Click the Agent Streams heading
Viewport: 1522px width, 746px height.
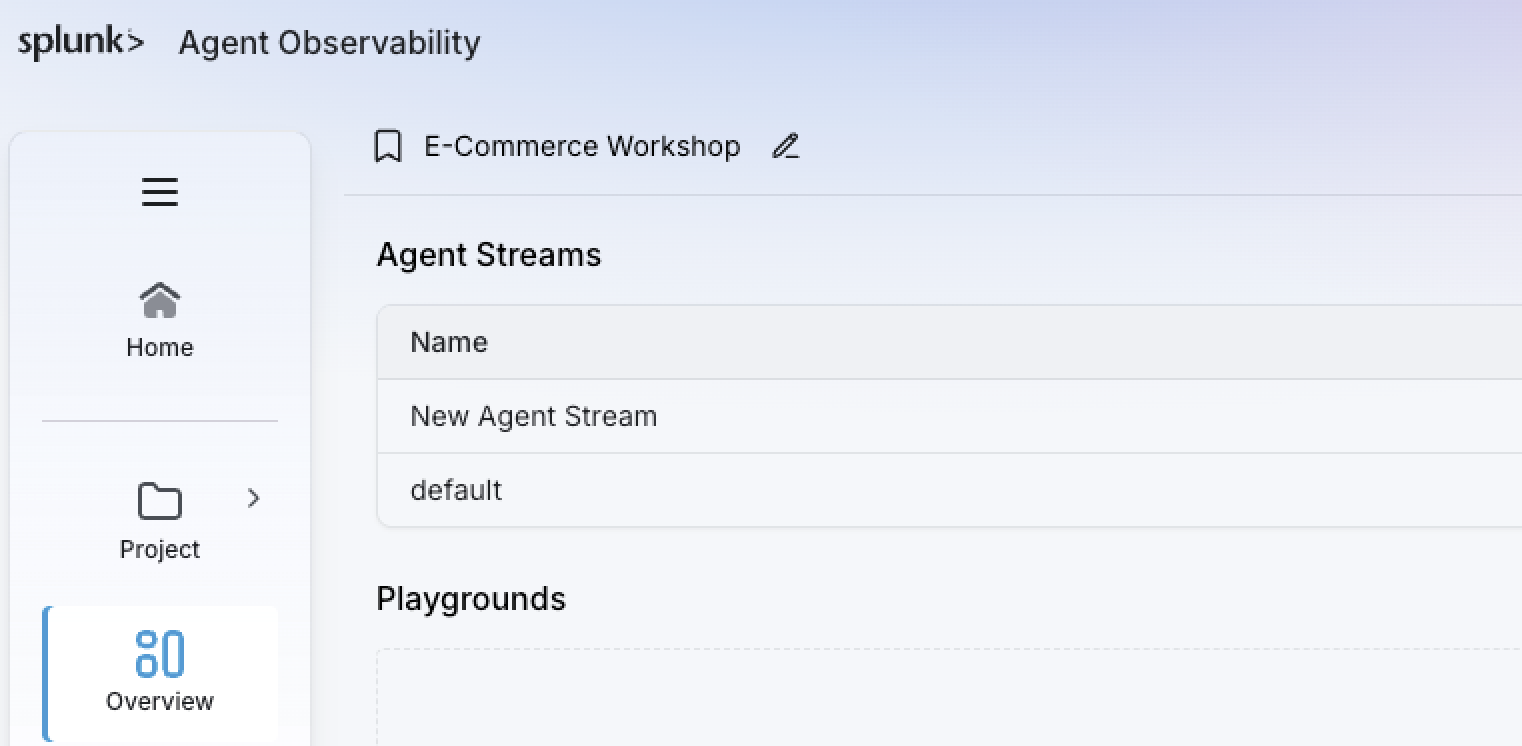click(x=489, y=255)
